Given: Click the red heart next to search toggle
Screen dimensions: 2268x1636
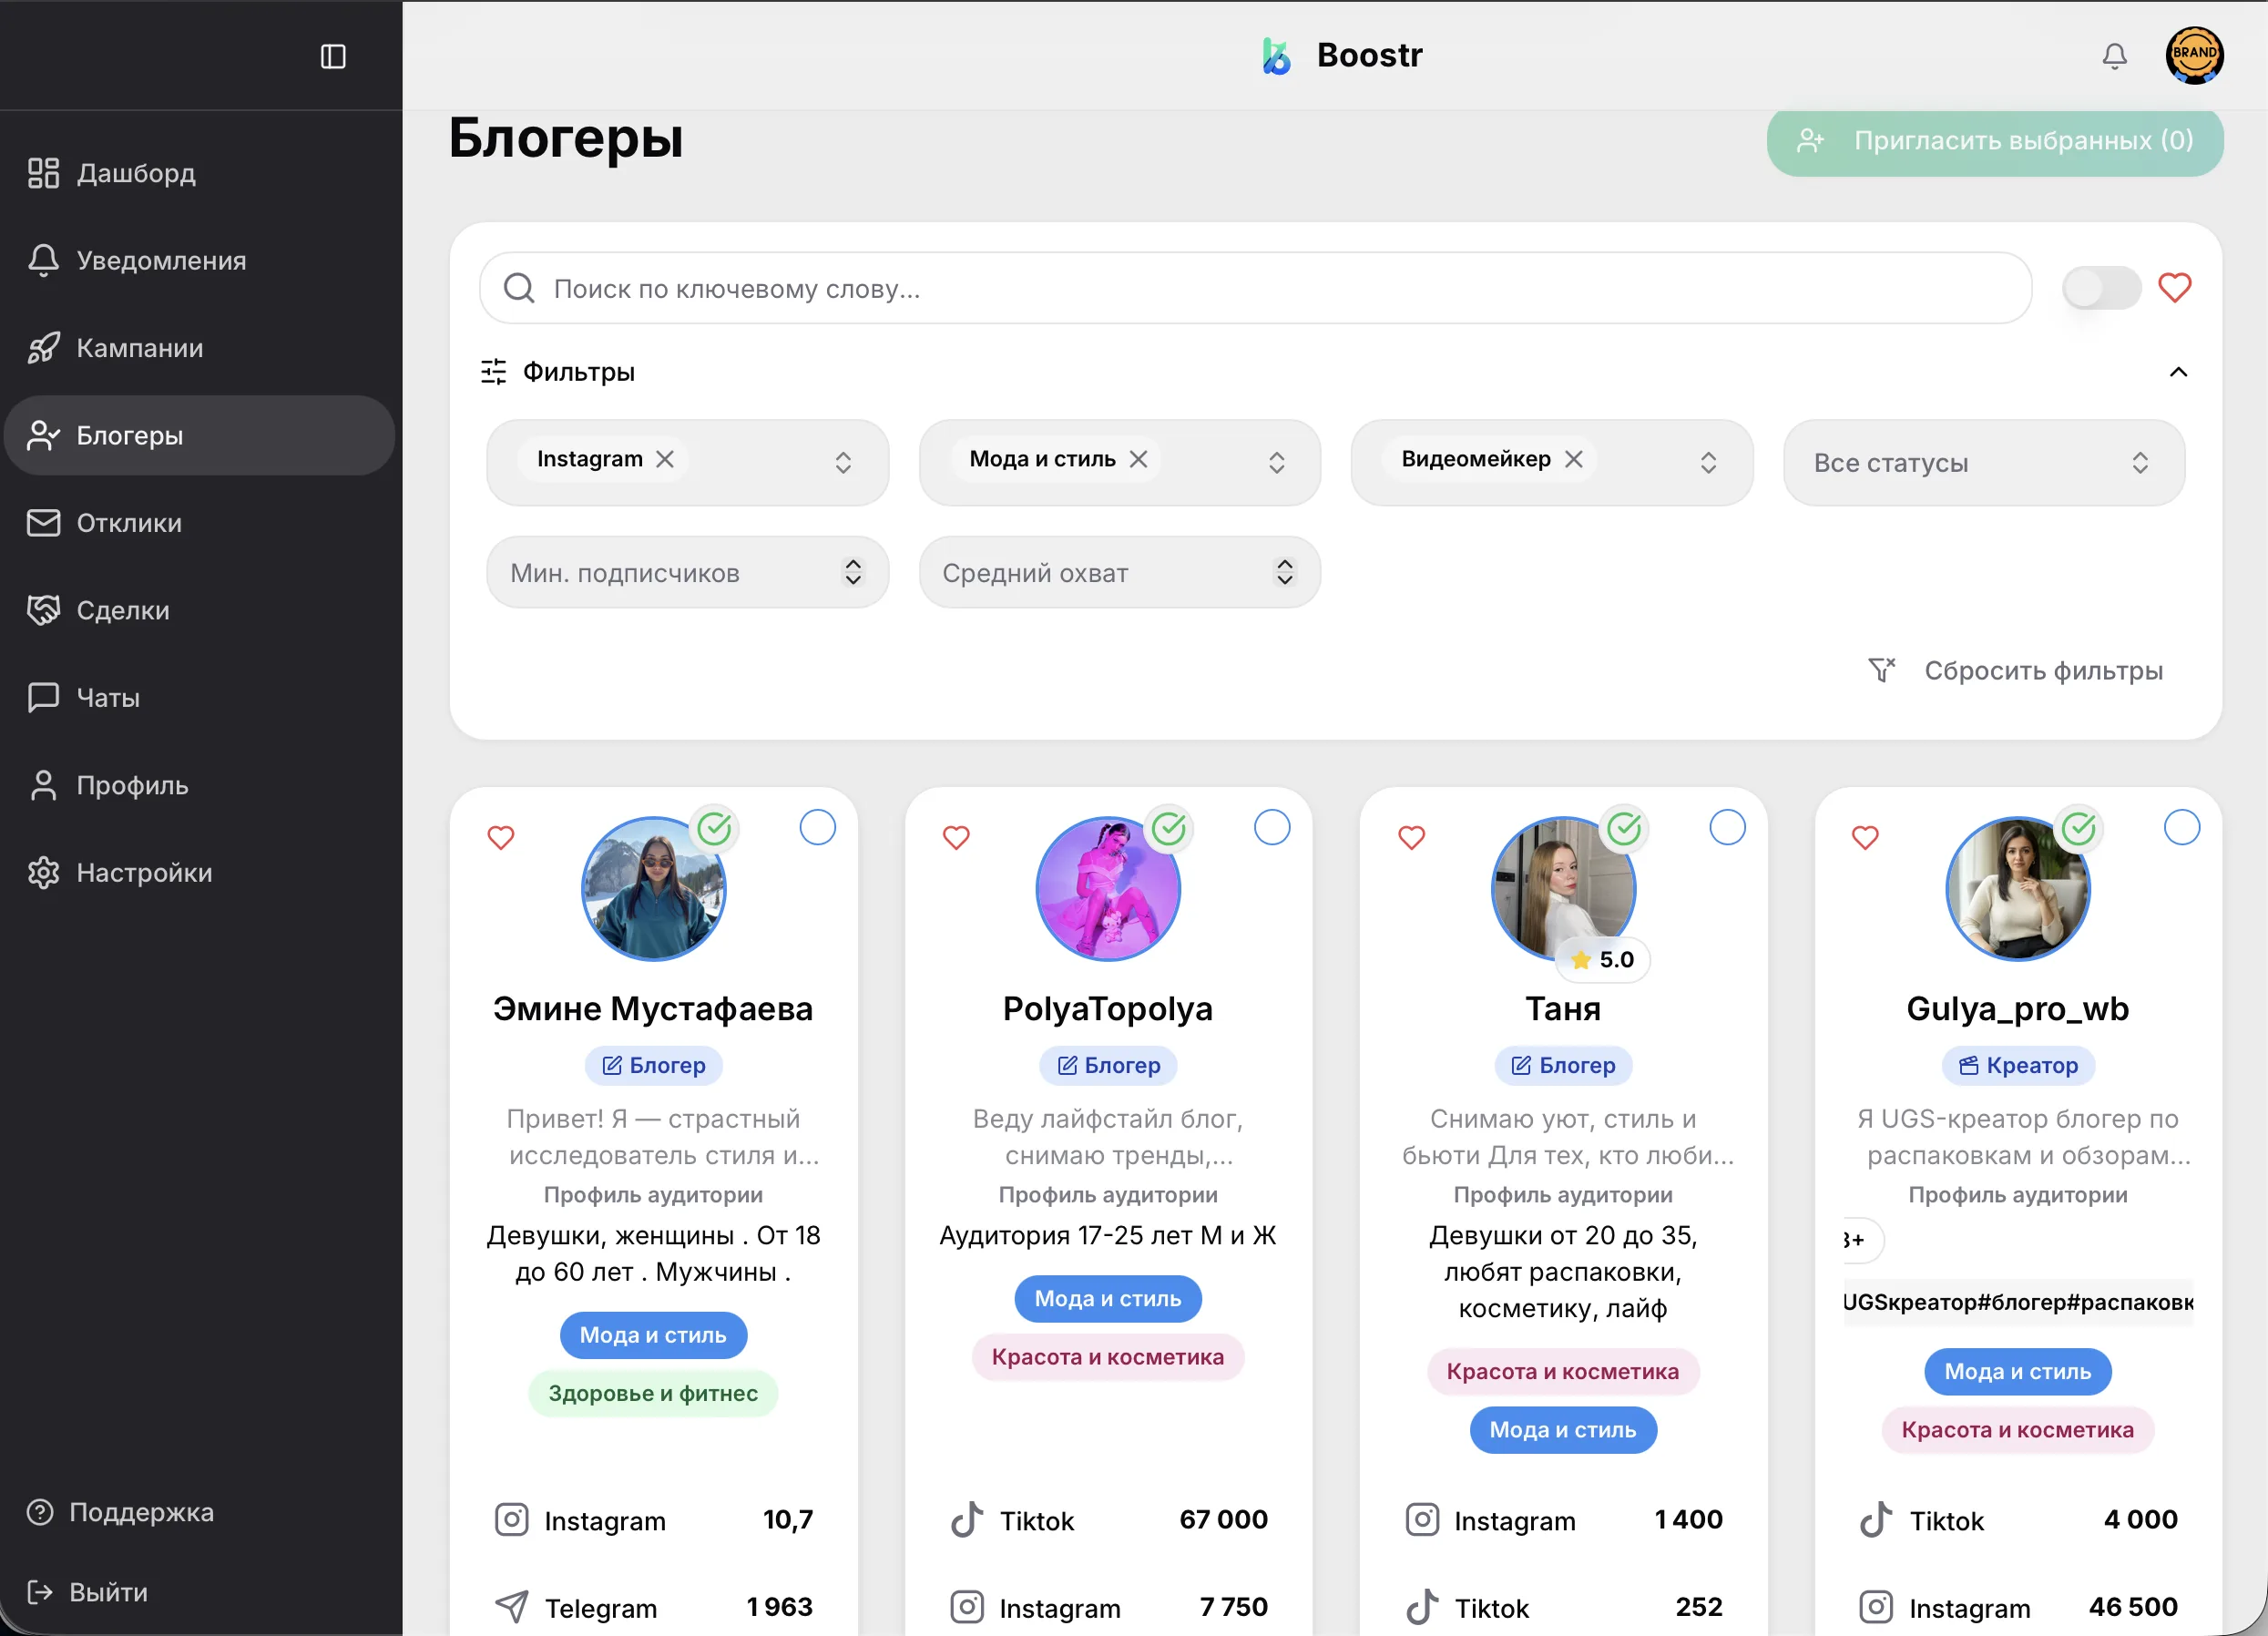Looking at the screenshot, I should pos(2174,288).
